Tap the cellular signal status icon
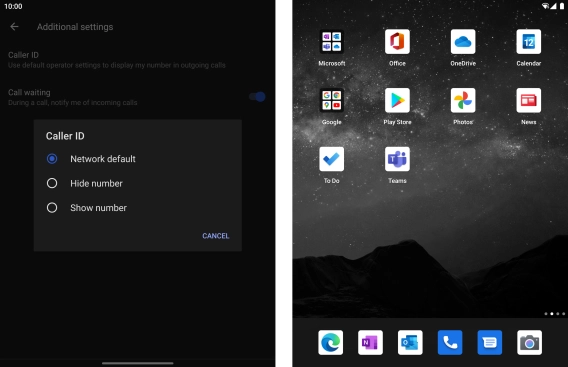Viewport: 568px width, 367px height. [x=553, y=6]
